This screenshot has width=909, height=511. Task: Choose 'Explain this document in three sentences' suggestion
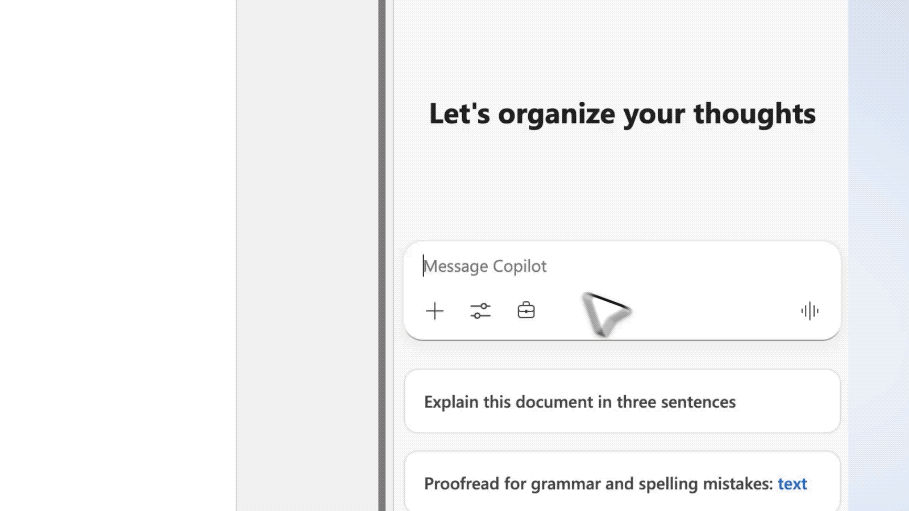pyautogui.click(x=622, y=401)
